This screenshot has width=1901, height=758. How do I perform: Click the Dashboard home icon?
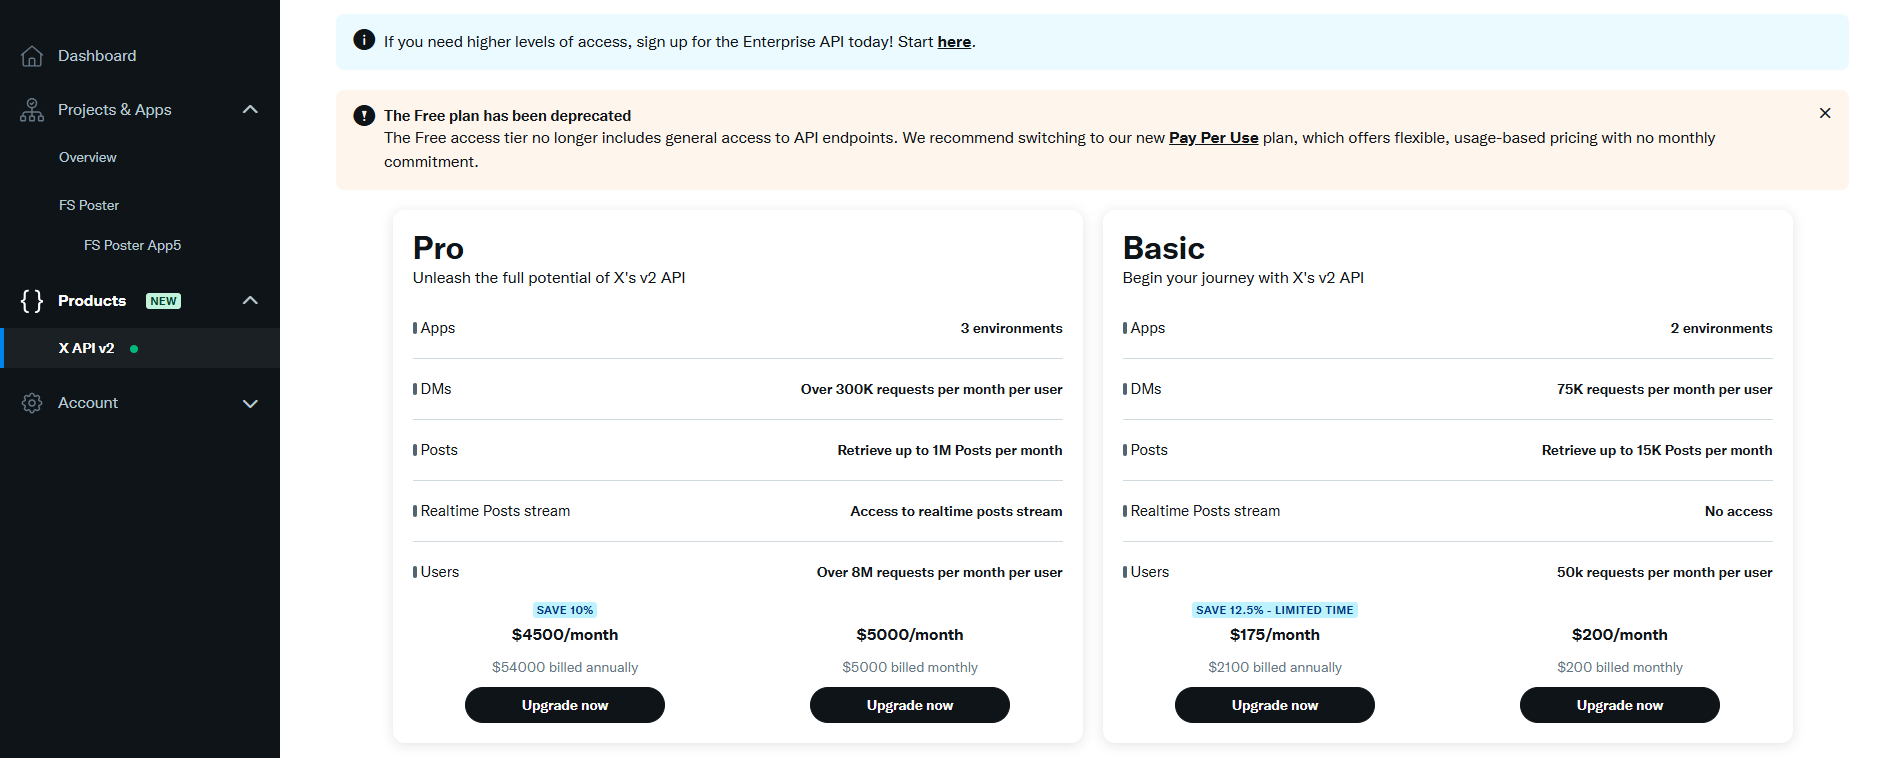click(x=32, y=56)
